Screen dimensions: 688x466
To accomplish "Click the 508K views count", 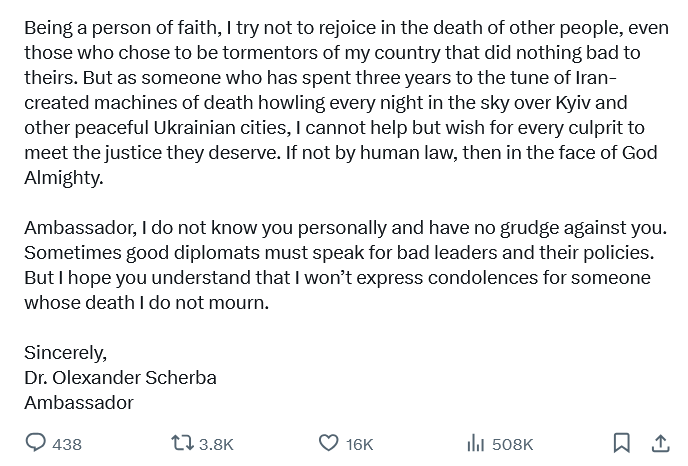I will coord(513,444).
